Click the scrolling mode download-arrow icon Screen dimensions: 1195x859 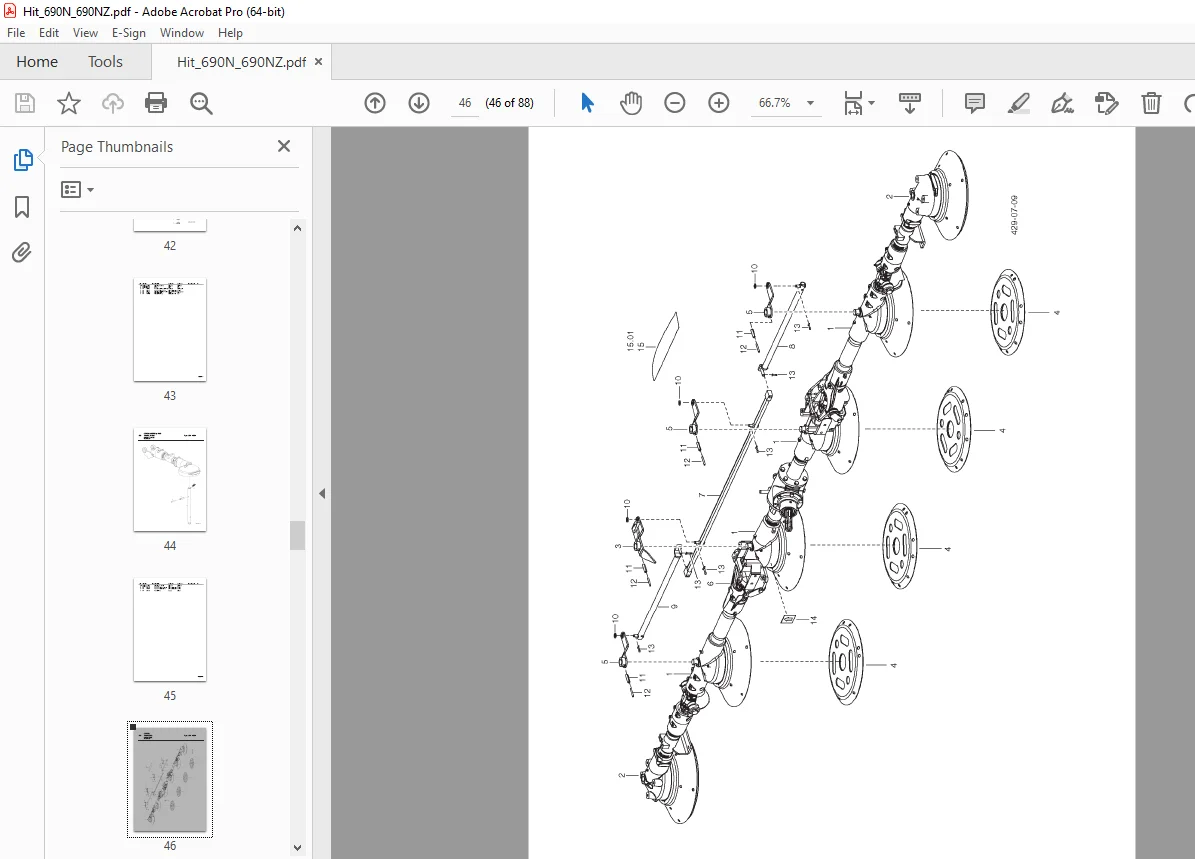[x=910, y=103]
